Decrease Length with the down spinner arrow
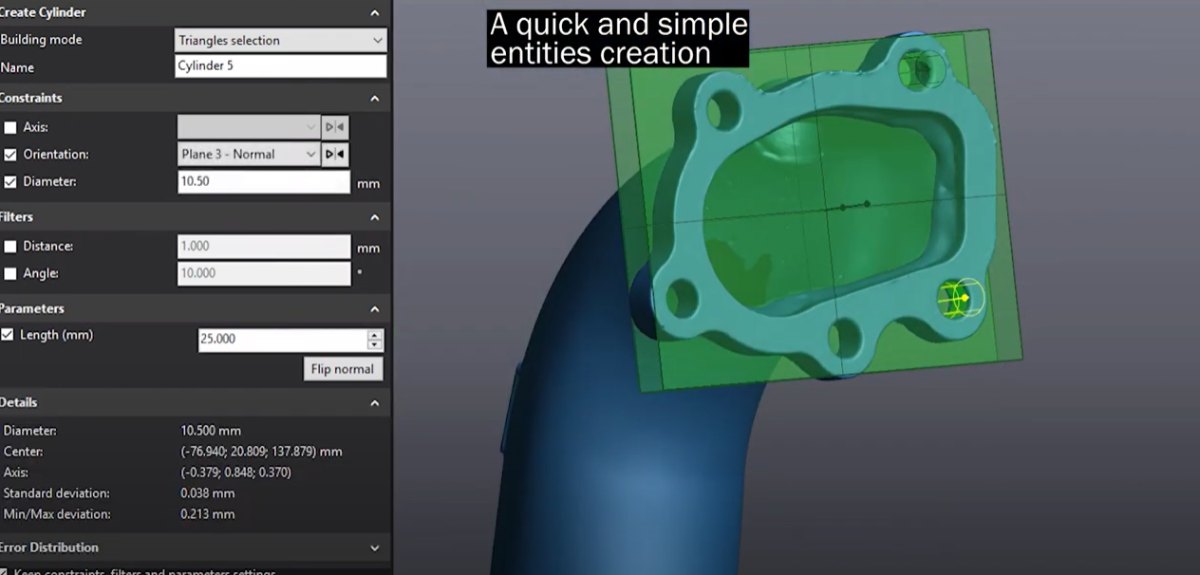Image resolution: width=1200 pixels, height=575 pixels. 375,344
